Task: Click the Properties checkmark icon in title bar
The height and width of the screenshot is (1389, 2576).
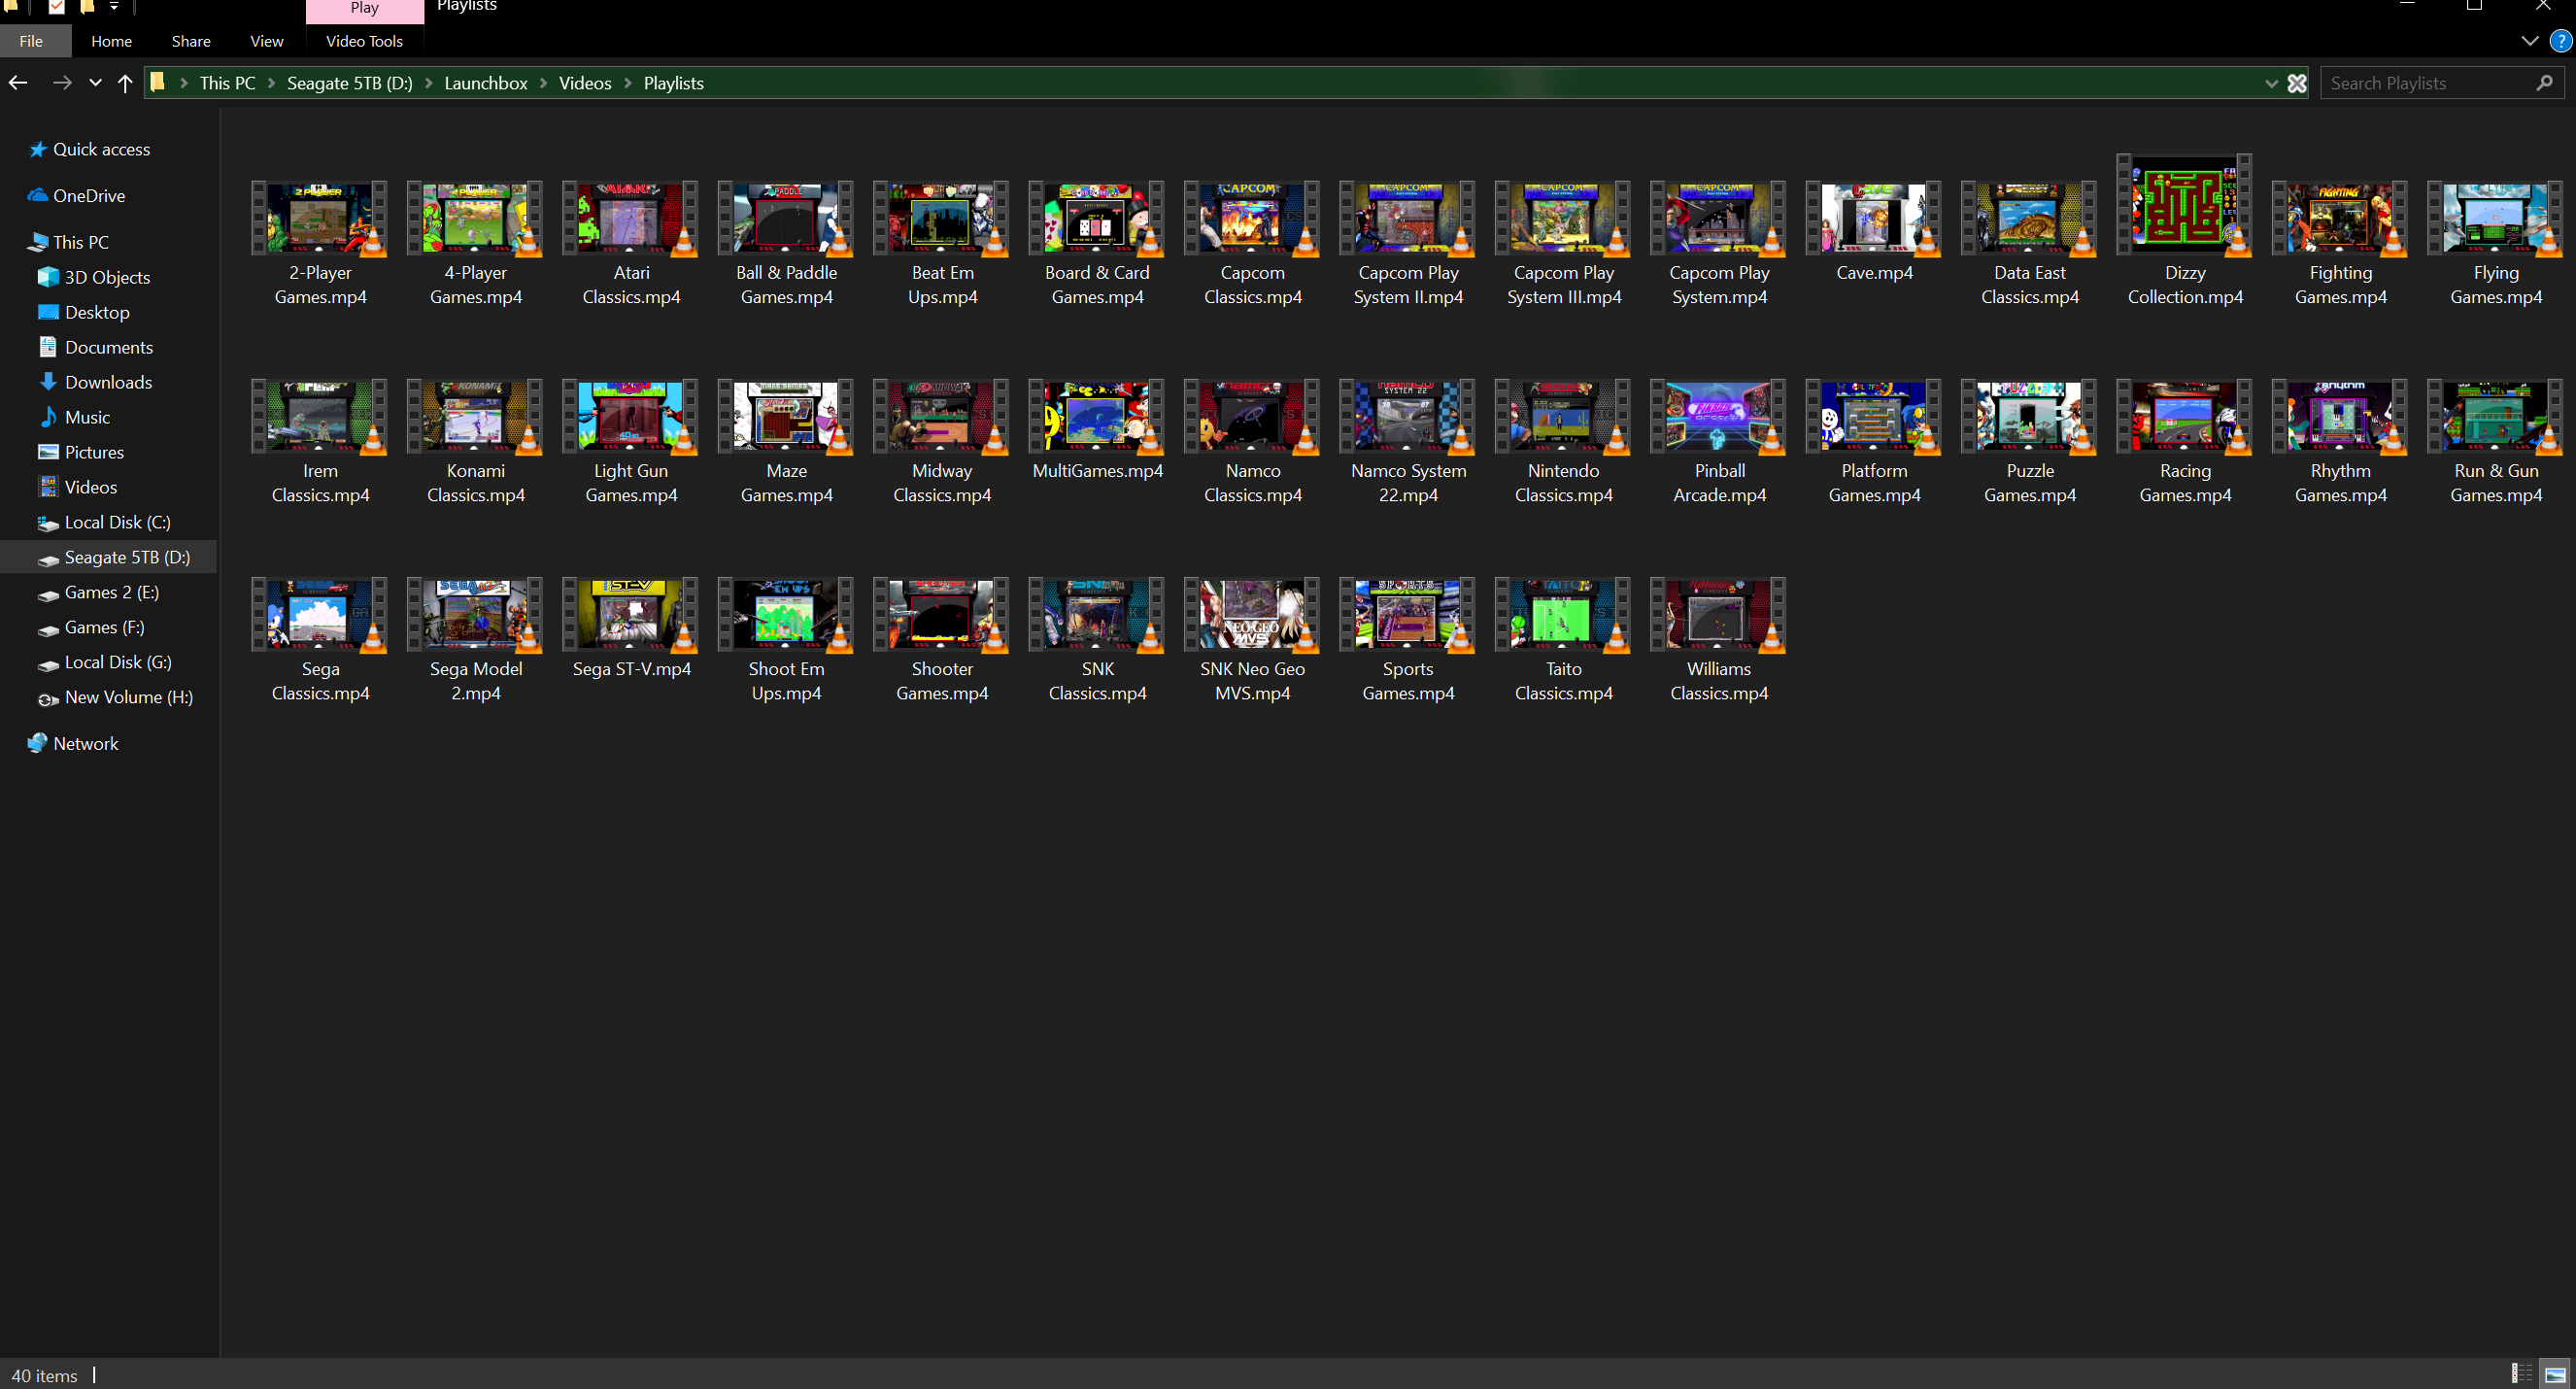Action: (x=57, y=7)
